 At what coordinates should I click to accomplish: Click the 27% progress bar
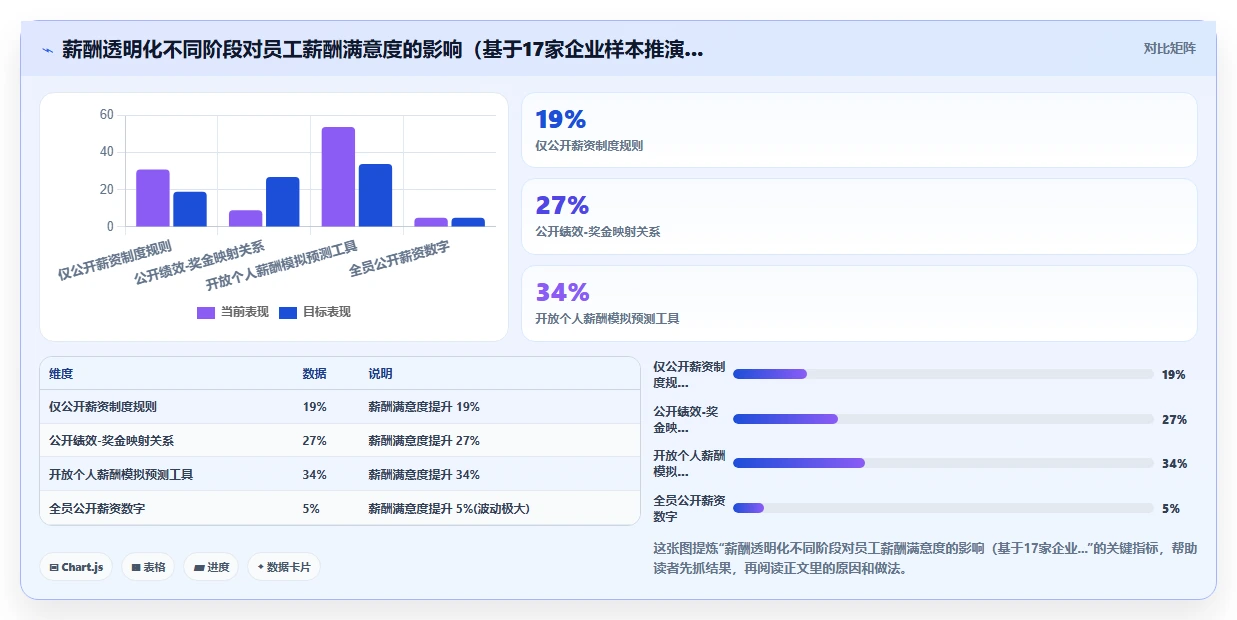(x=943, y=419)
